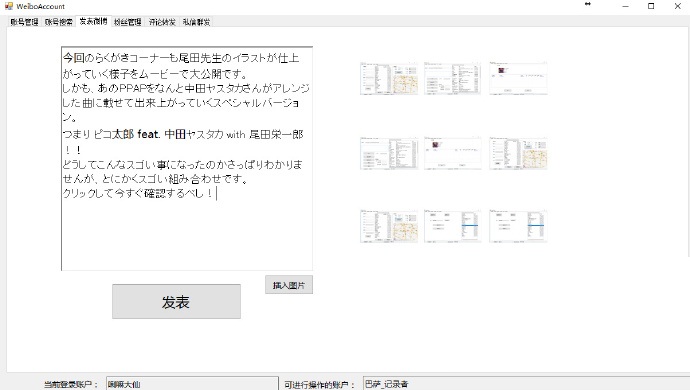Image resolution: width=690 pixels, height=390 pixels.
Task: Minimize the WeiboAccount window
Action: (x=625, y=6)
